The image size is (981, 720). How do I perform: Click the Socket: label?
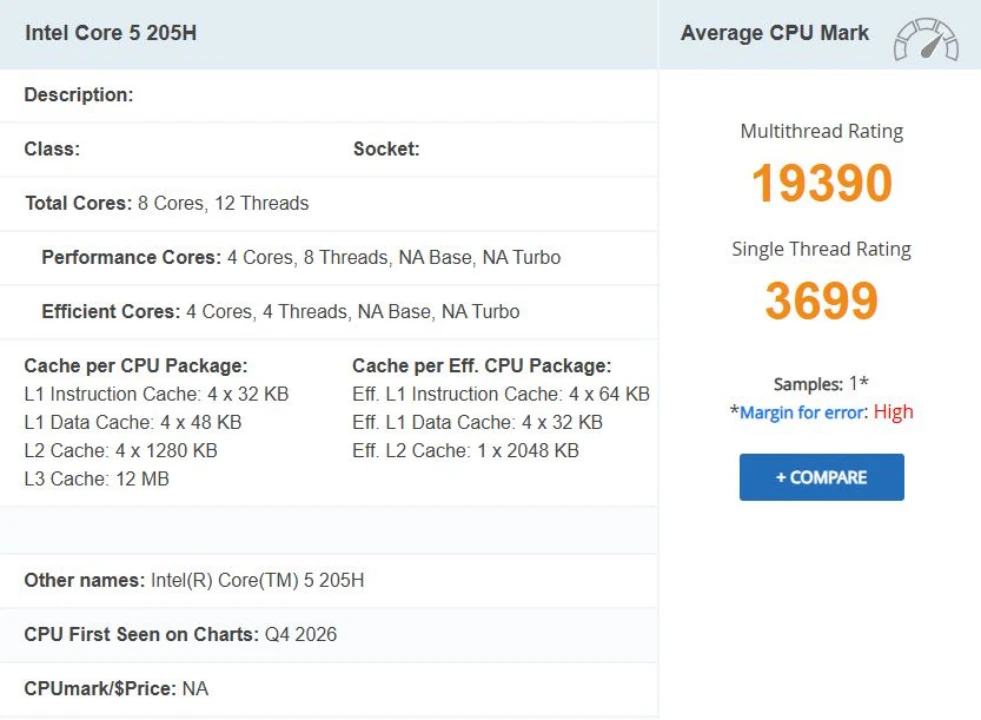(x=386, y=149)
